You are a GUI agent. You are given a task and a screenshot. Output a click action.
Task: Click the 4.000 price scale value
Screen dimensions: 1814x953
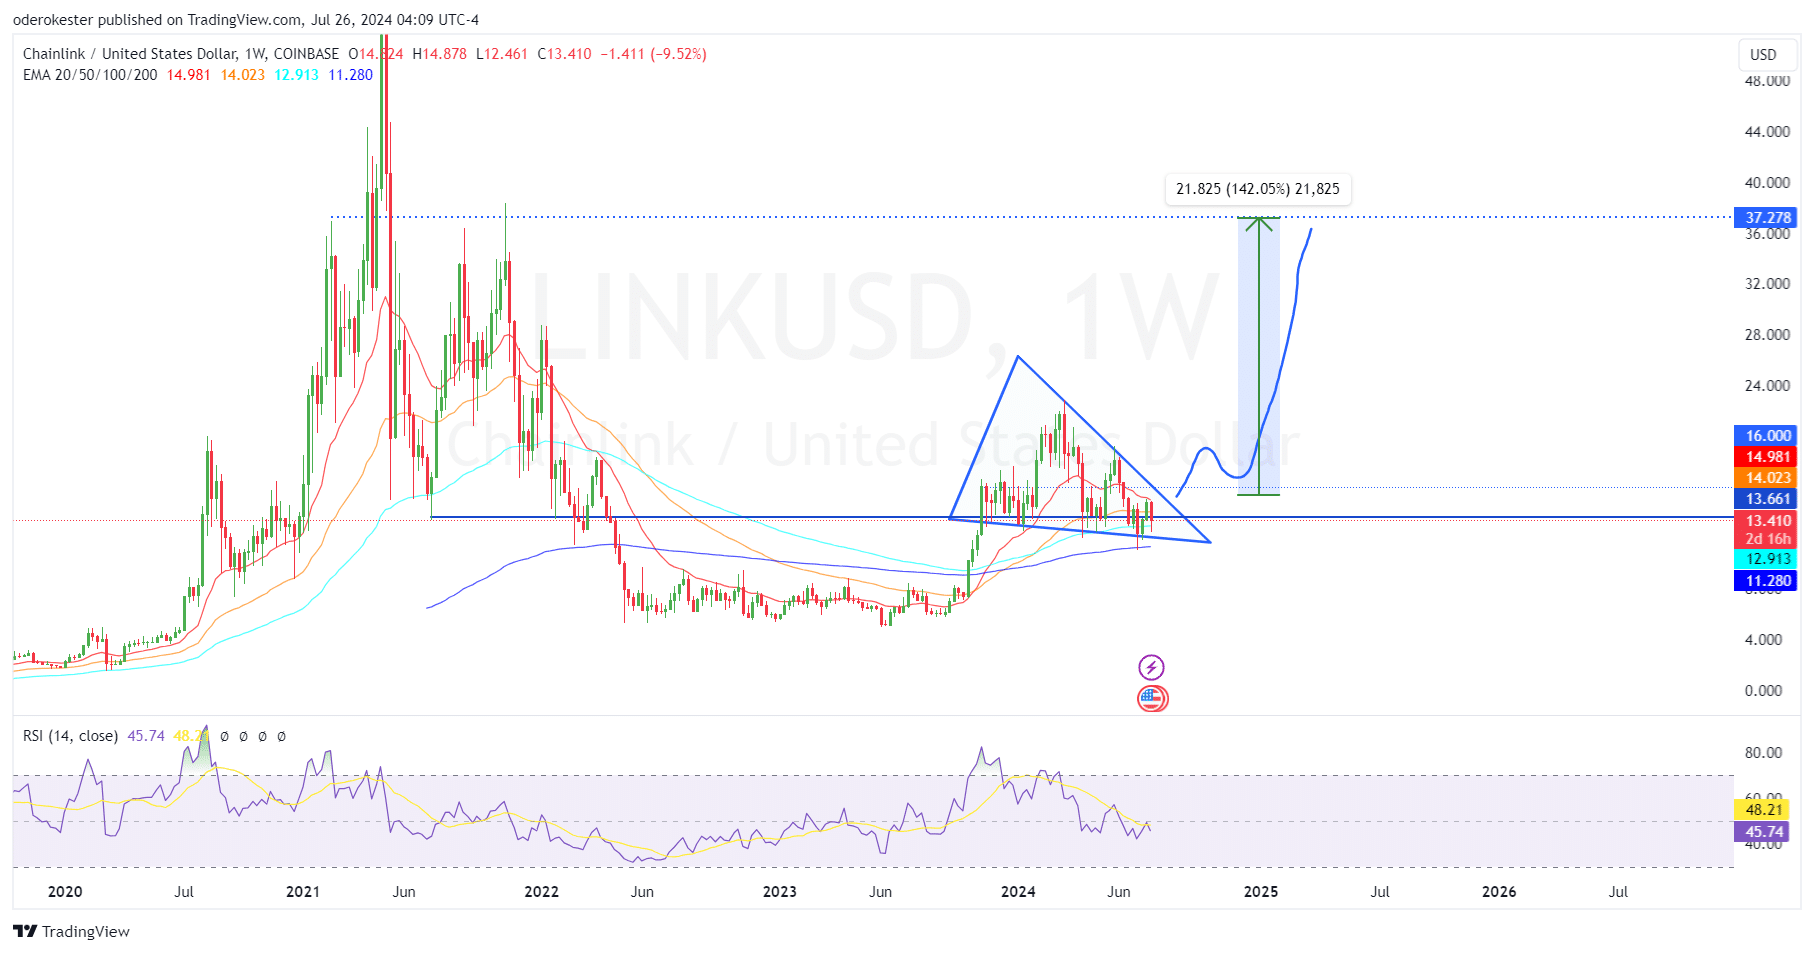(1763, 640)
